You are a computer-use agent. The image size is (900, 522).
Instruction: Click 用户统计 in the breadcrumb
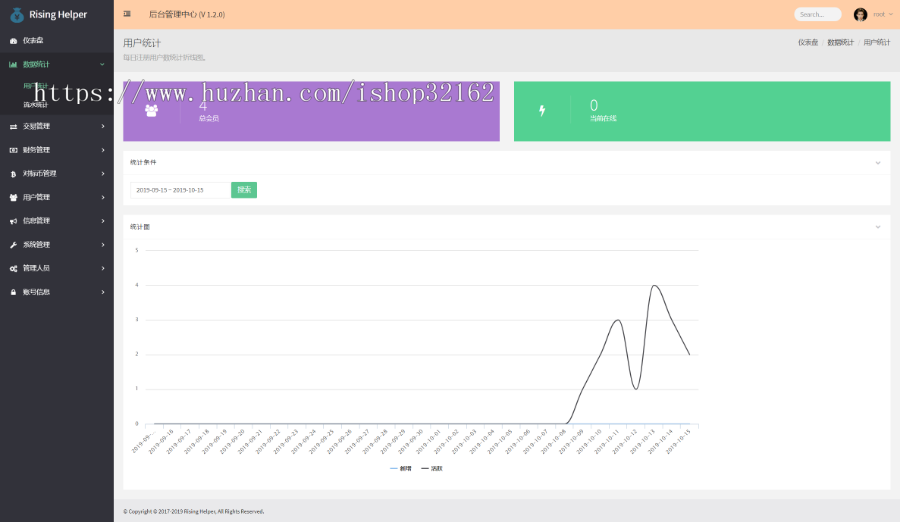(x=876, y=42)
